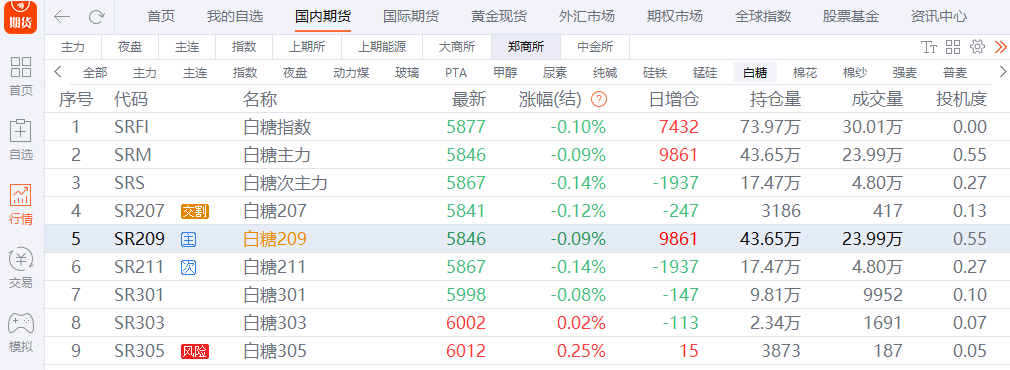Click the 交割 badge on SR207

point(195,211)
